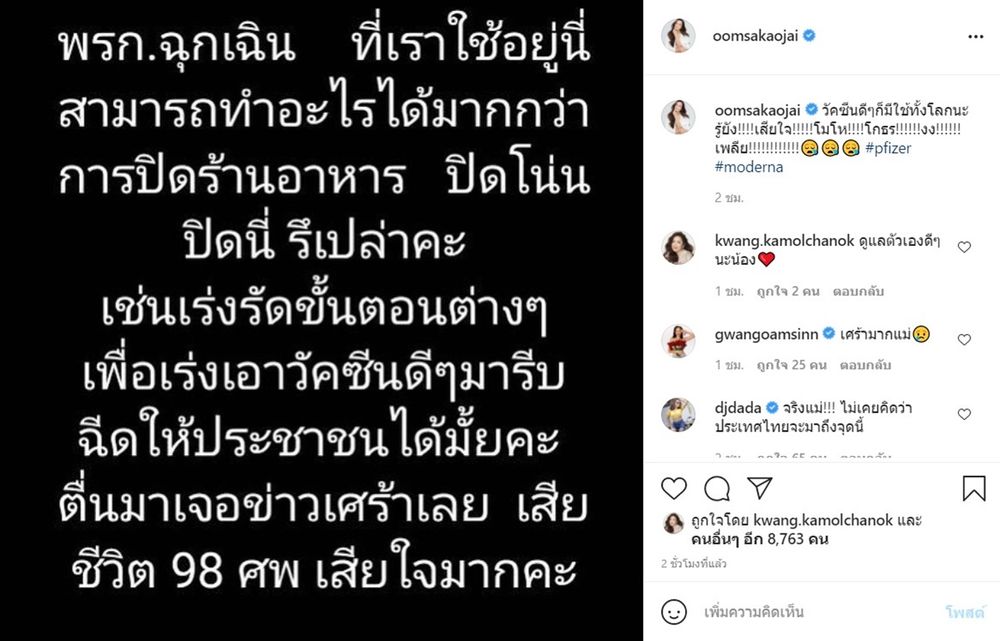The height and width of the screenshot is (641, 1000).
Task: View the 25 likes on gwangoamsinn's comment
Action: [791, 365]
